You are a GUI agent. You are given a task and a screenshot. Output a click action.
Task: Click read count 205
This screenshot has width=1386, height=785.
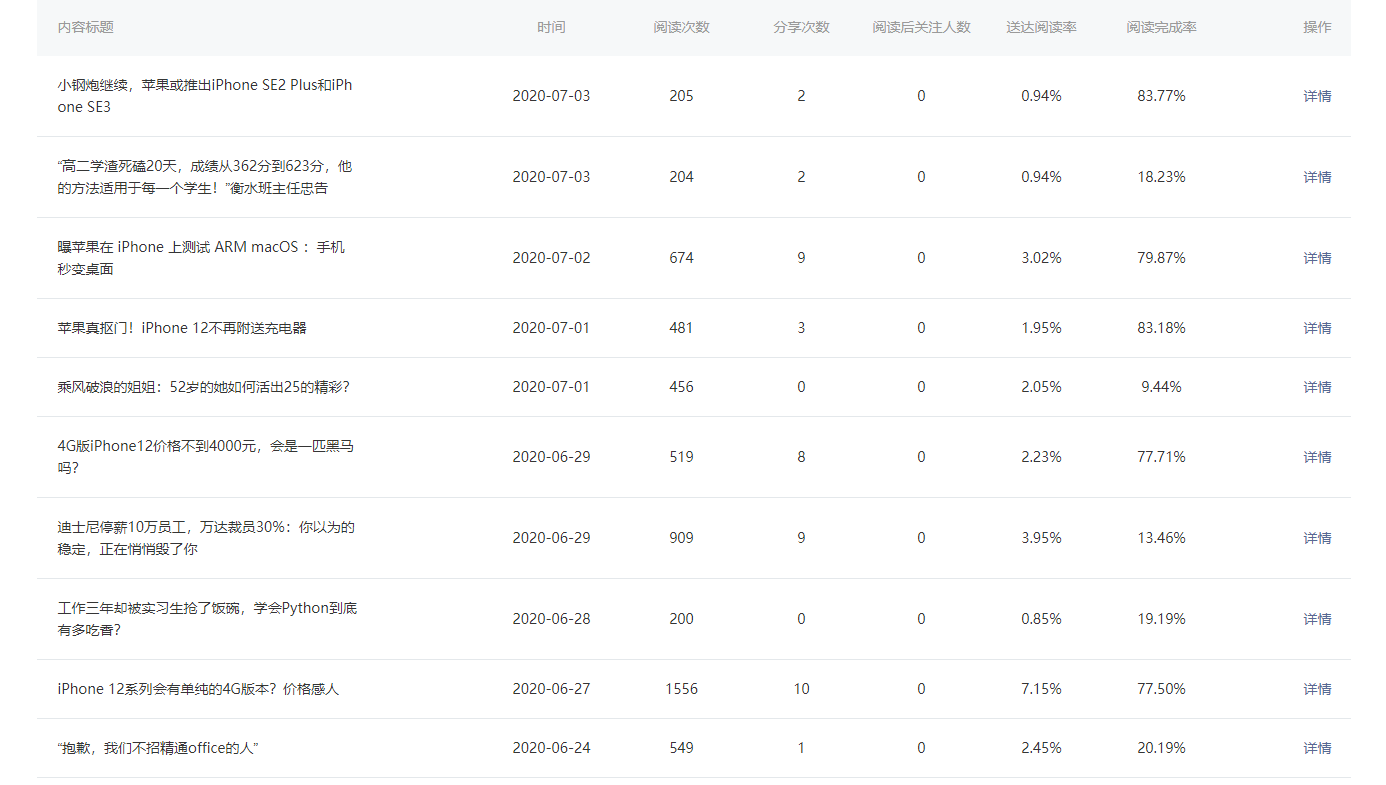pyautogui.click(x=682, y=96)
